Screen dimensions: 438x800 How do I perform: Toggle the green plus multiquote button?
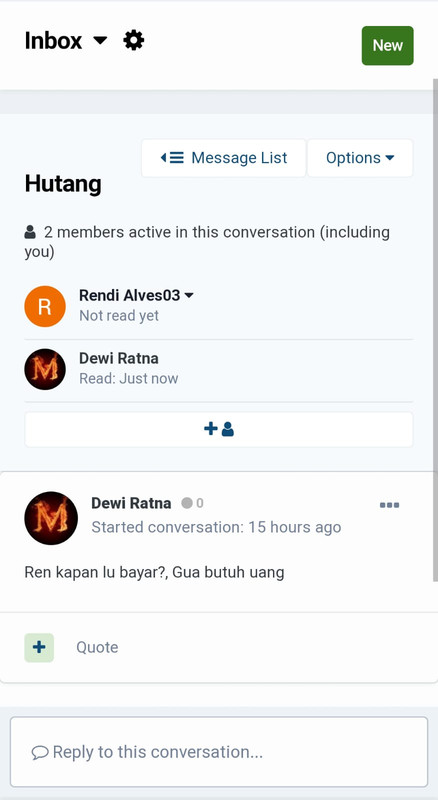39,647
